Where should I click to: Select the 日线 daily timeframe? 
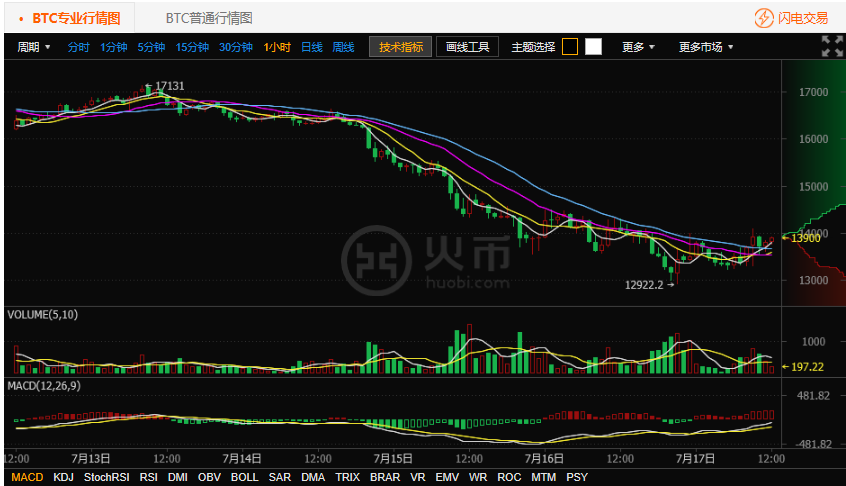point(311,47)
